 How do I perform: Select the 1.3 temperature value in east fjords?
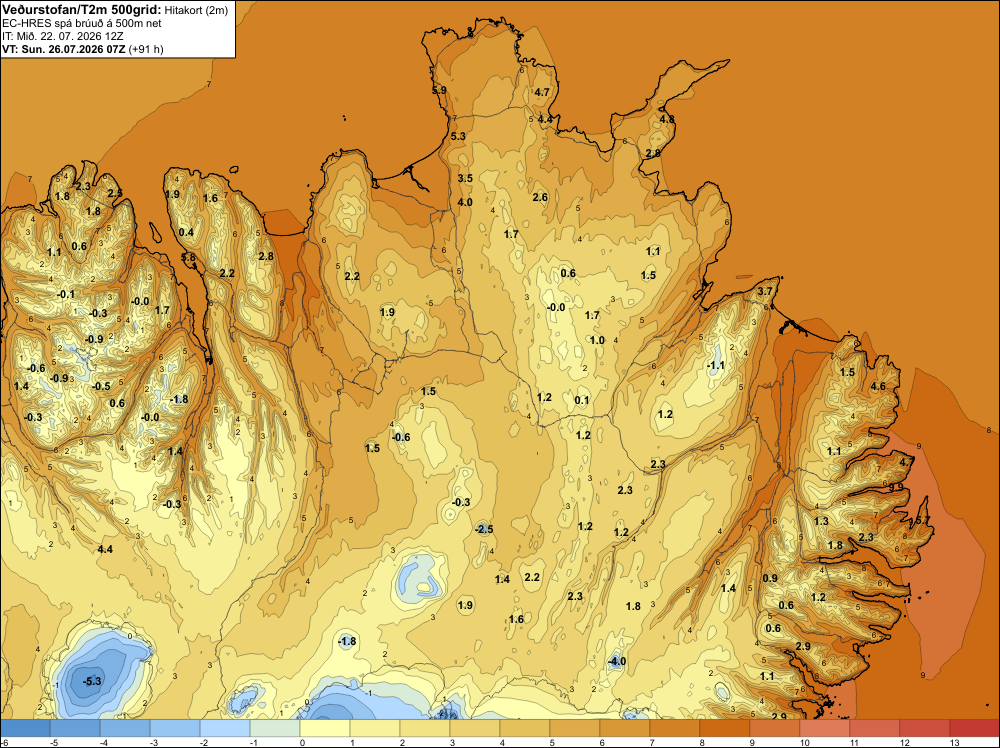click(821, 521)
